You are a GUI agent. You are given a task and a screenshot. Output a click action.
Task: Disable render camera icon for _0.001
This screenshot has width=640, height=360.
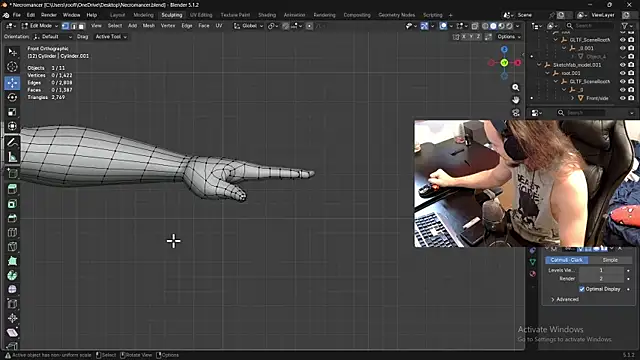[x=631, y=48]
